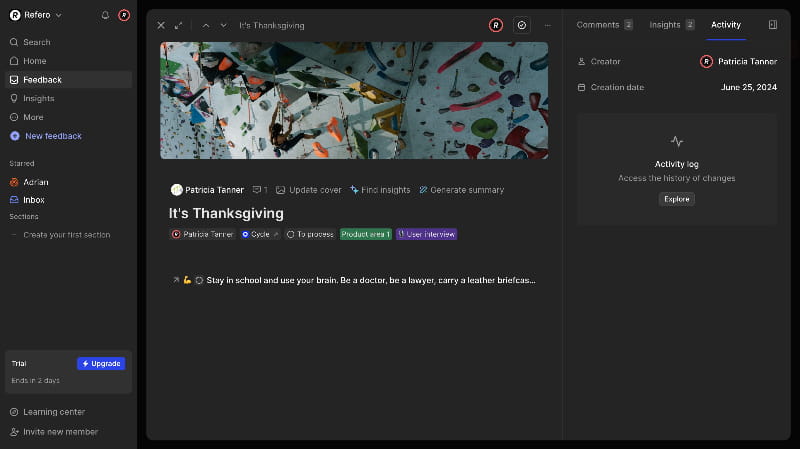Click the Product area 1 tag
Image resolution: width=800 pixels, height=449 pixels.
[365, 234]
